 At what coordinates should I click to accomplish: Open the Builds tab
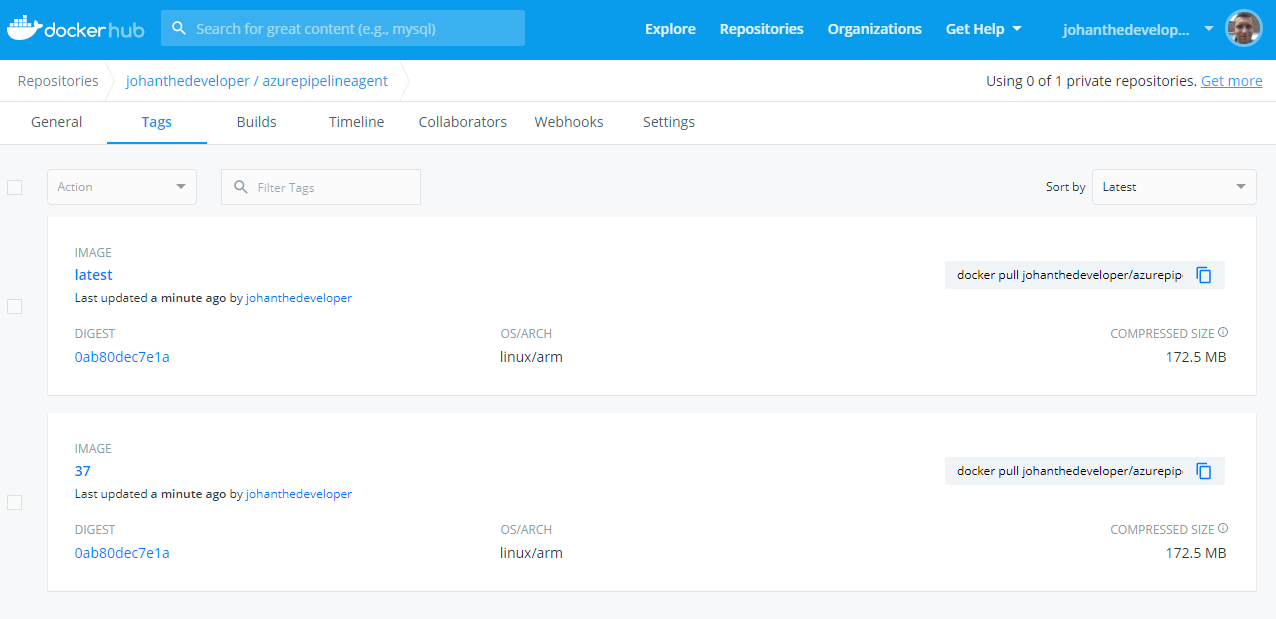click(x=257, y=122)
